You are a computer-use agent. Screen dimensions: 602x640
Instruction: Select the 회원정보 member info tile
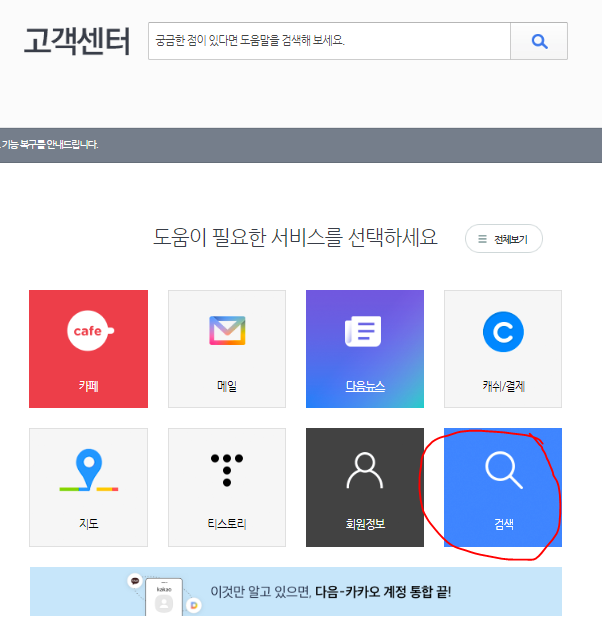click(x=365, y=487)
